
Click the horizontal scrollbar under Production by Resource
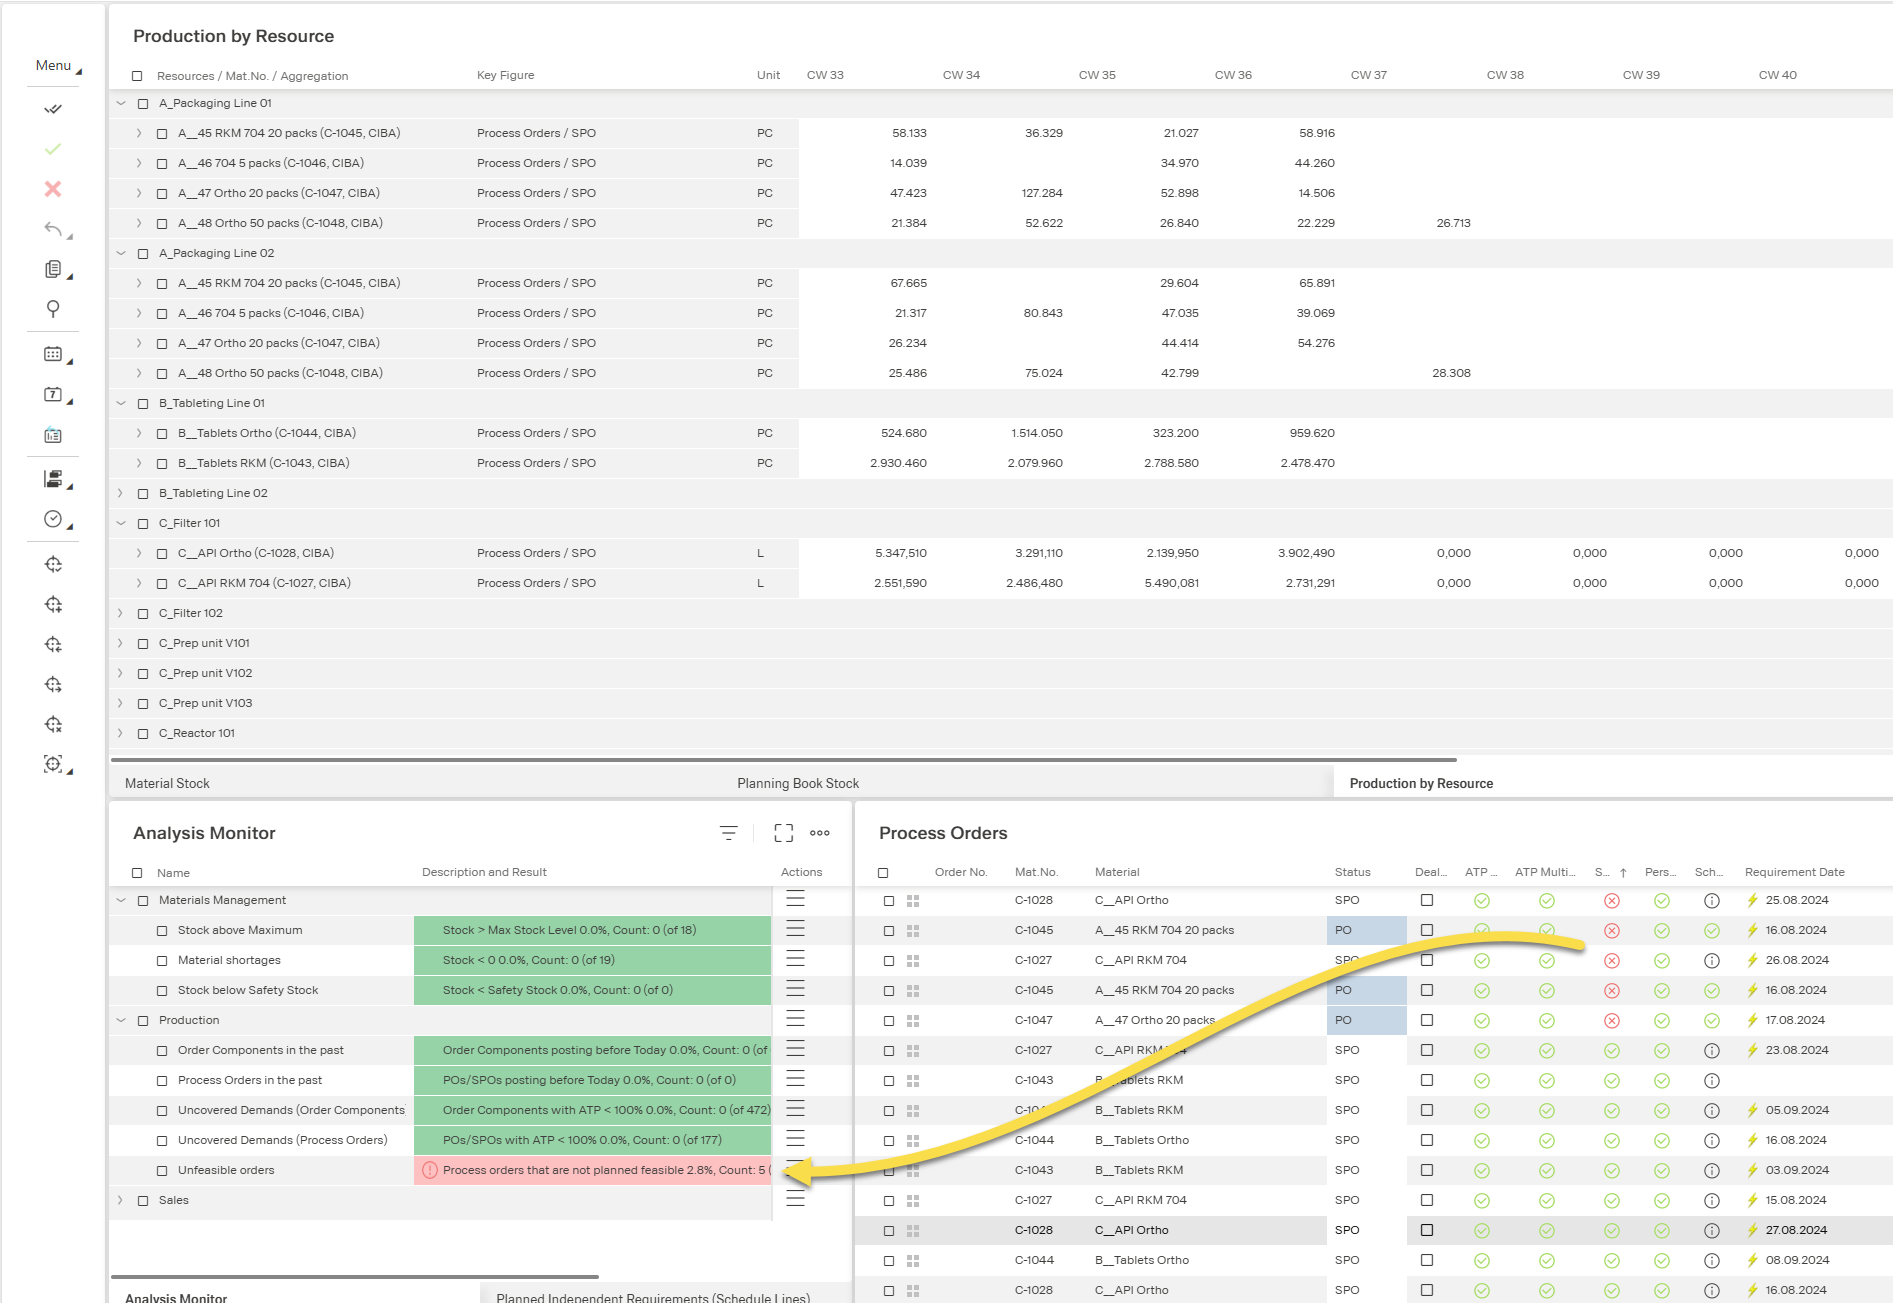point(783,760)
